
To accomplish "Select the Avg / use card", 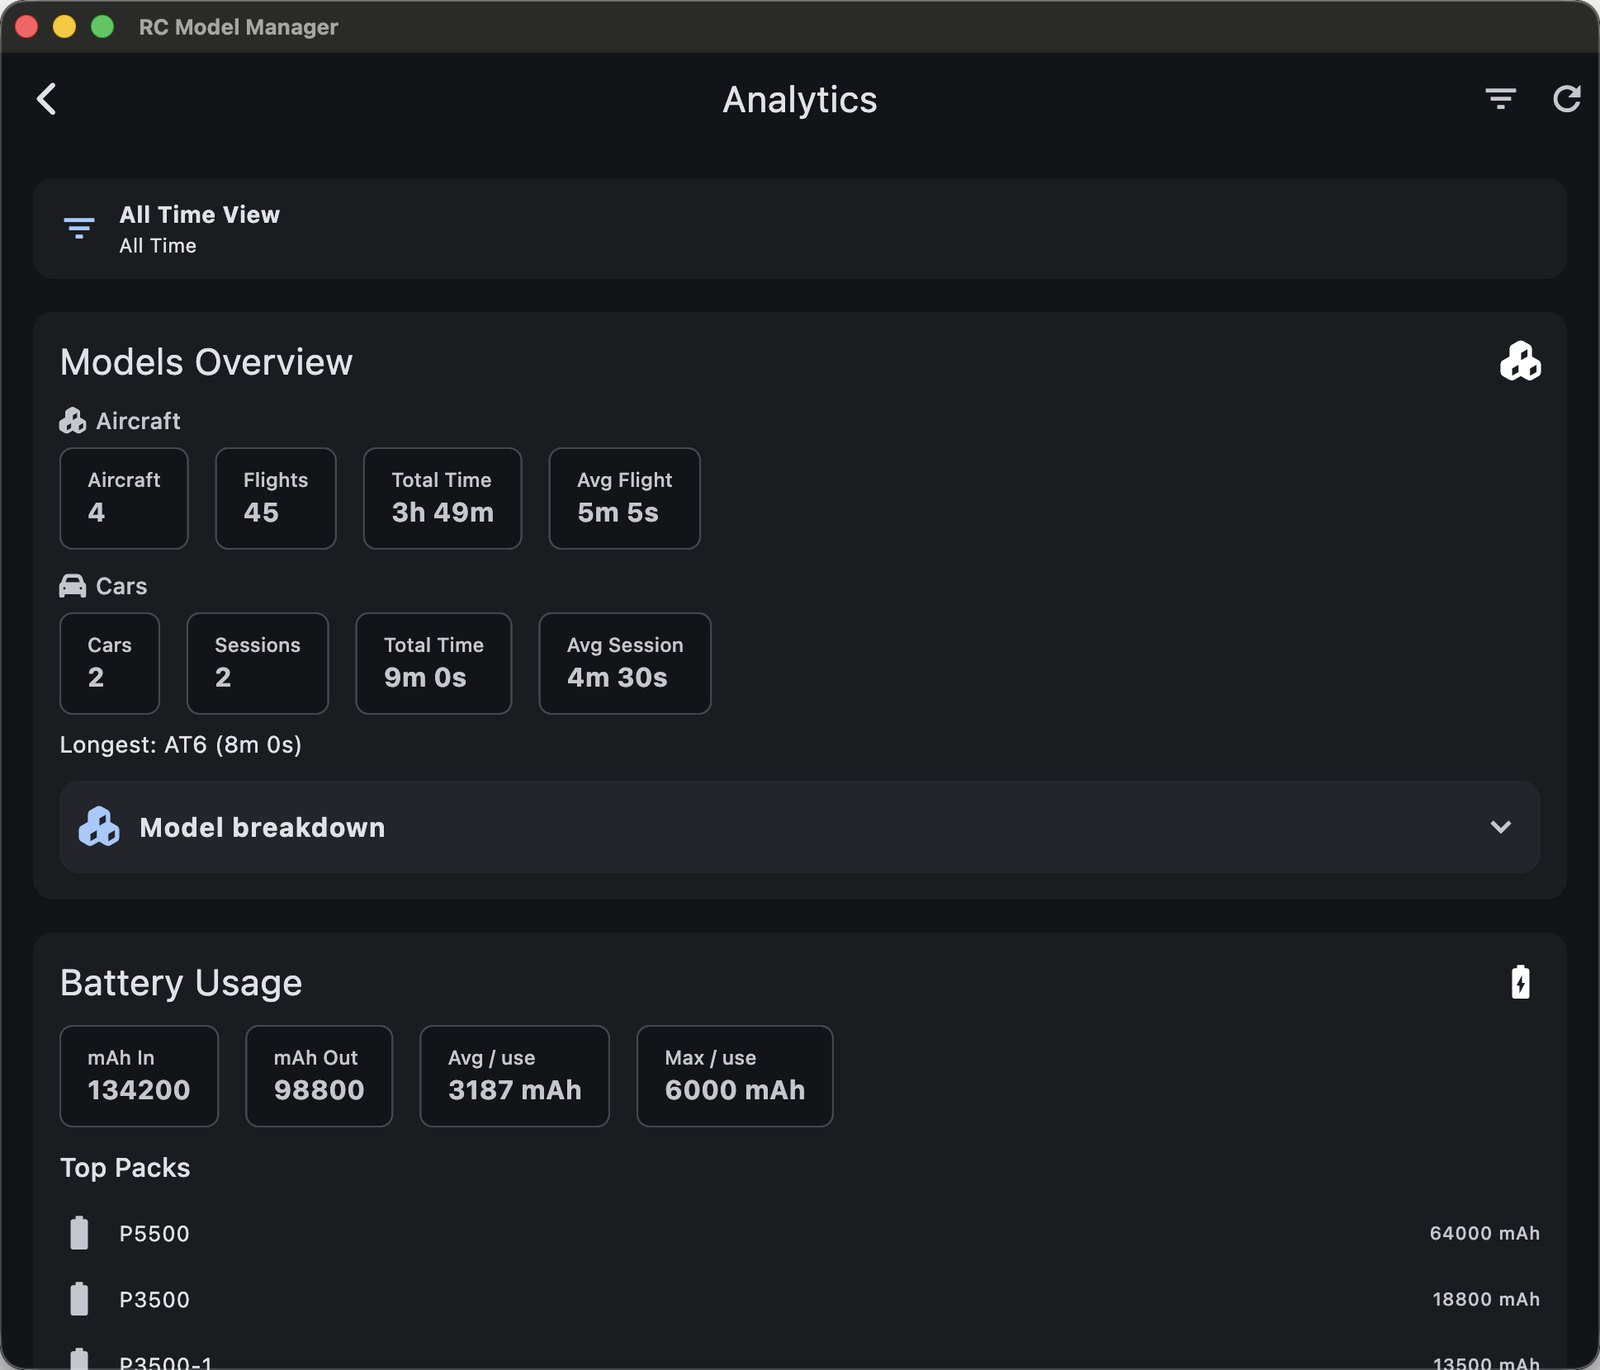I will pyautogui.click(x=515, y=1076).
